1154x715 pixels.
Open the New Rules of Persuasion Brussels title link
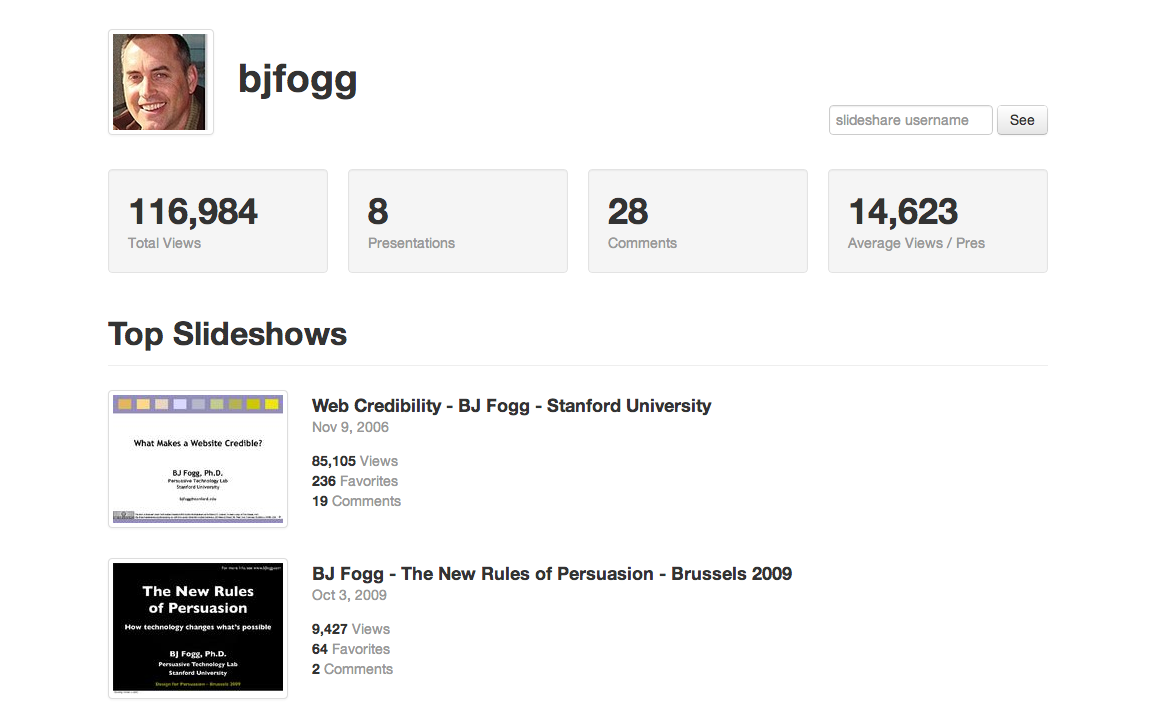(x=551, y=574)
